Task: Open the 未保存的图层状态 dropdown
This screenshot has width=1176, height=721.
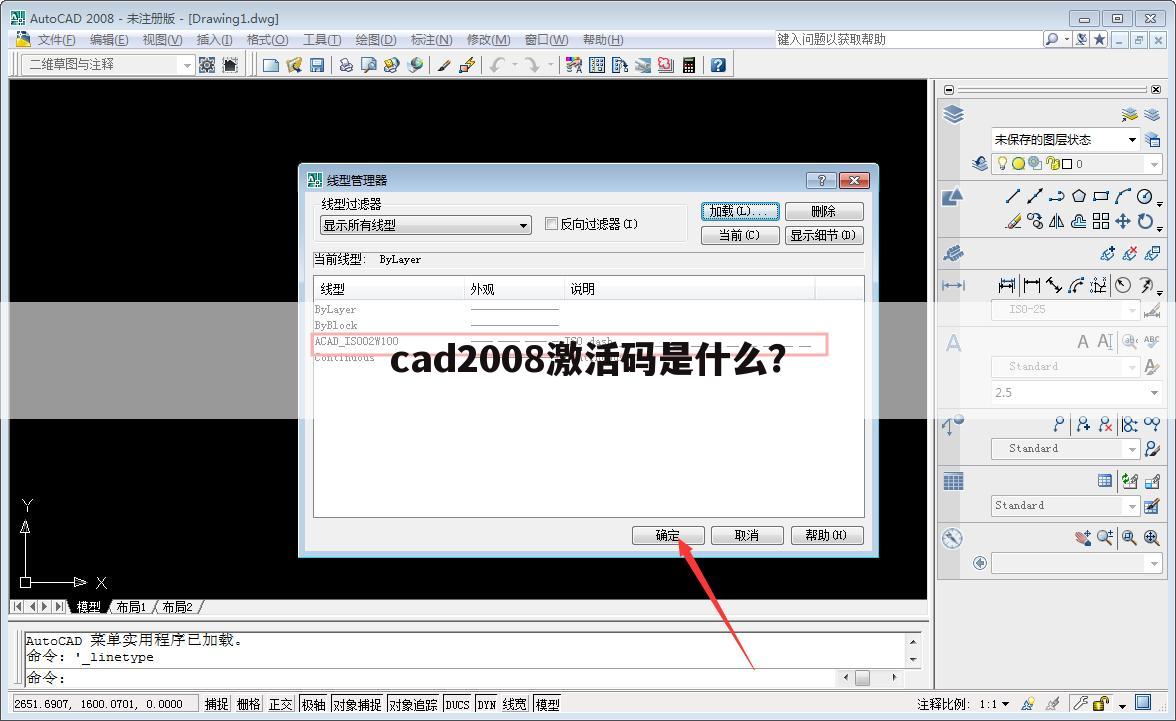Action: click(1065, 140)
